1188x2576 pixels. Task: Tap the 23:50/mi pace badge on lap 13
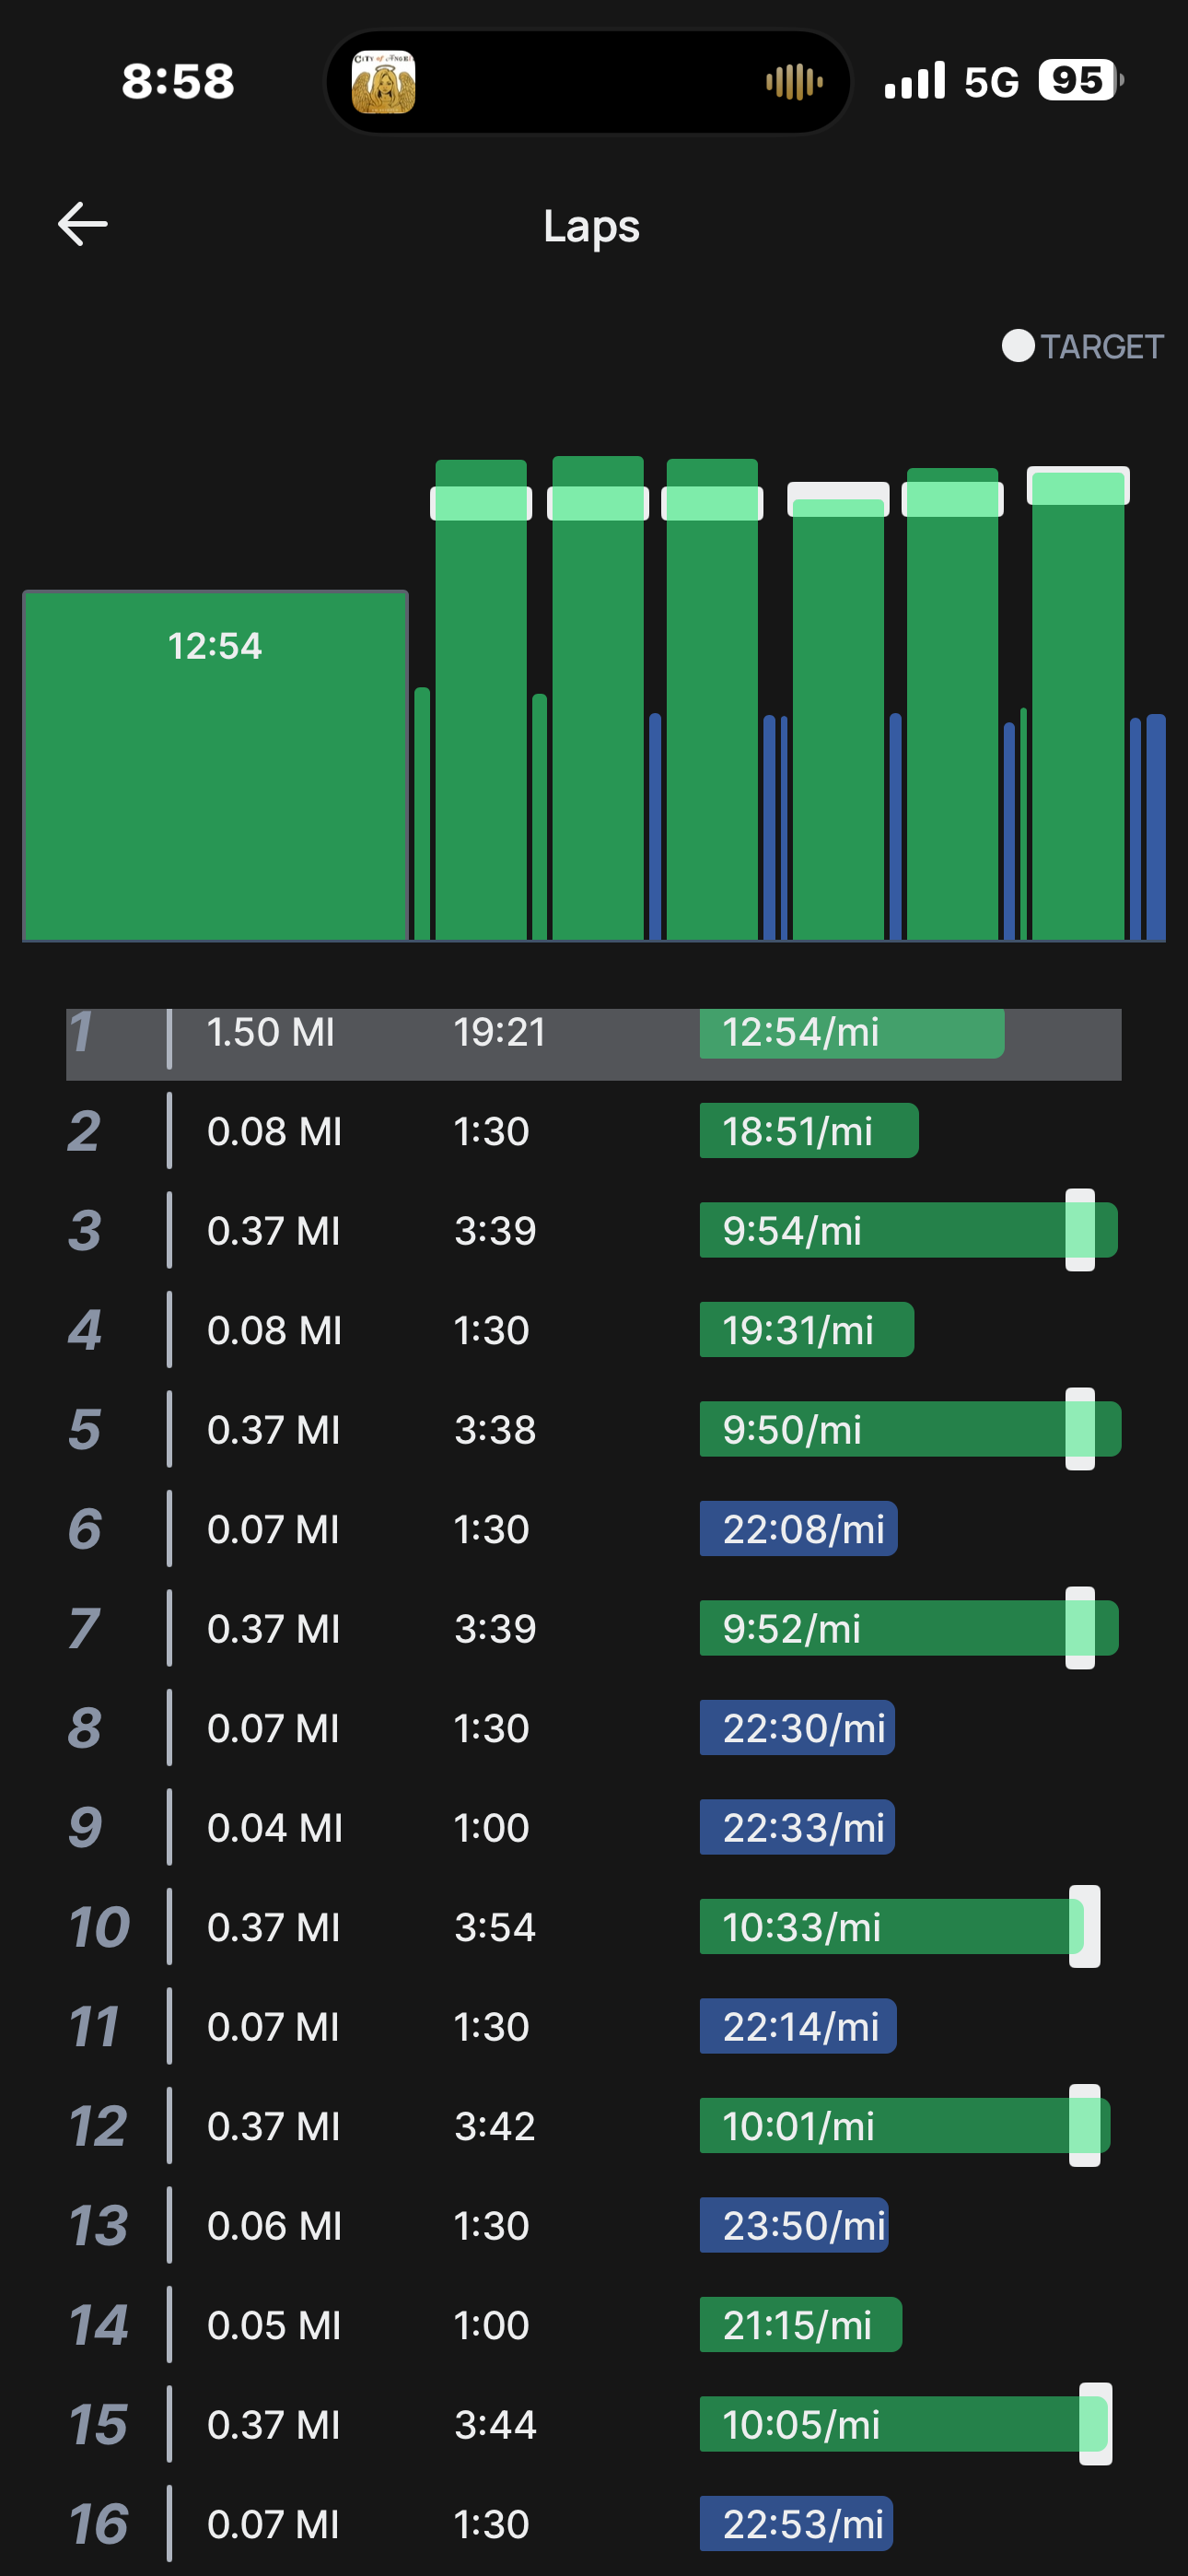794,2226
